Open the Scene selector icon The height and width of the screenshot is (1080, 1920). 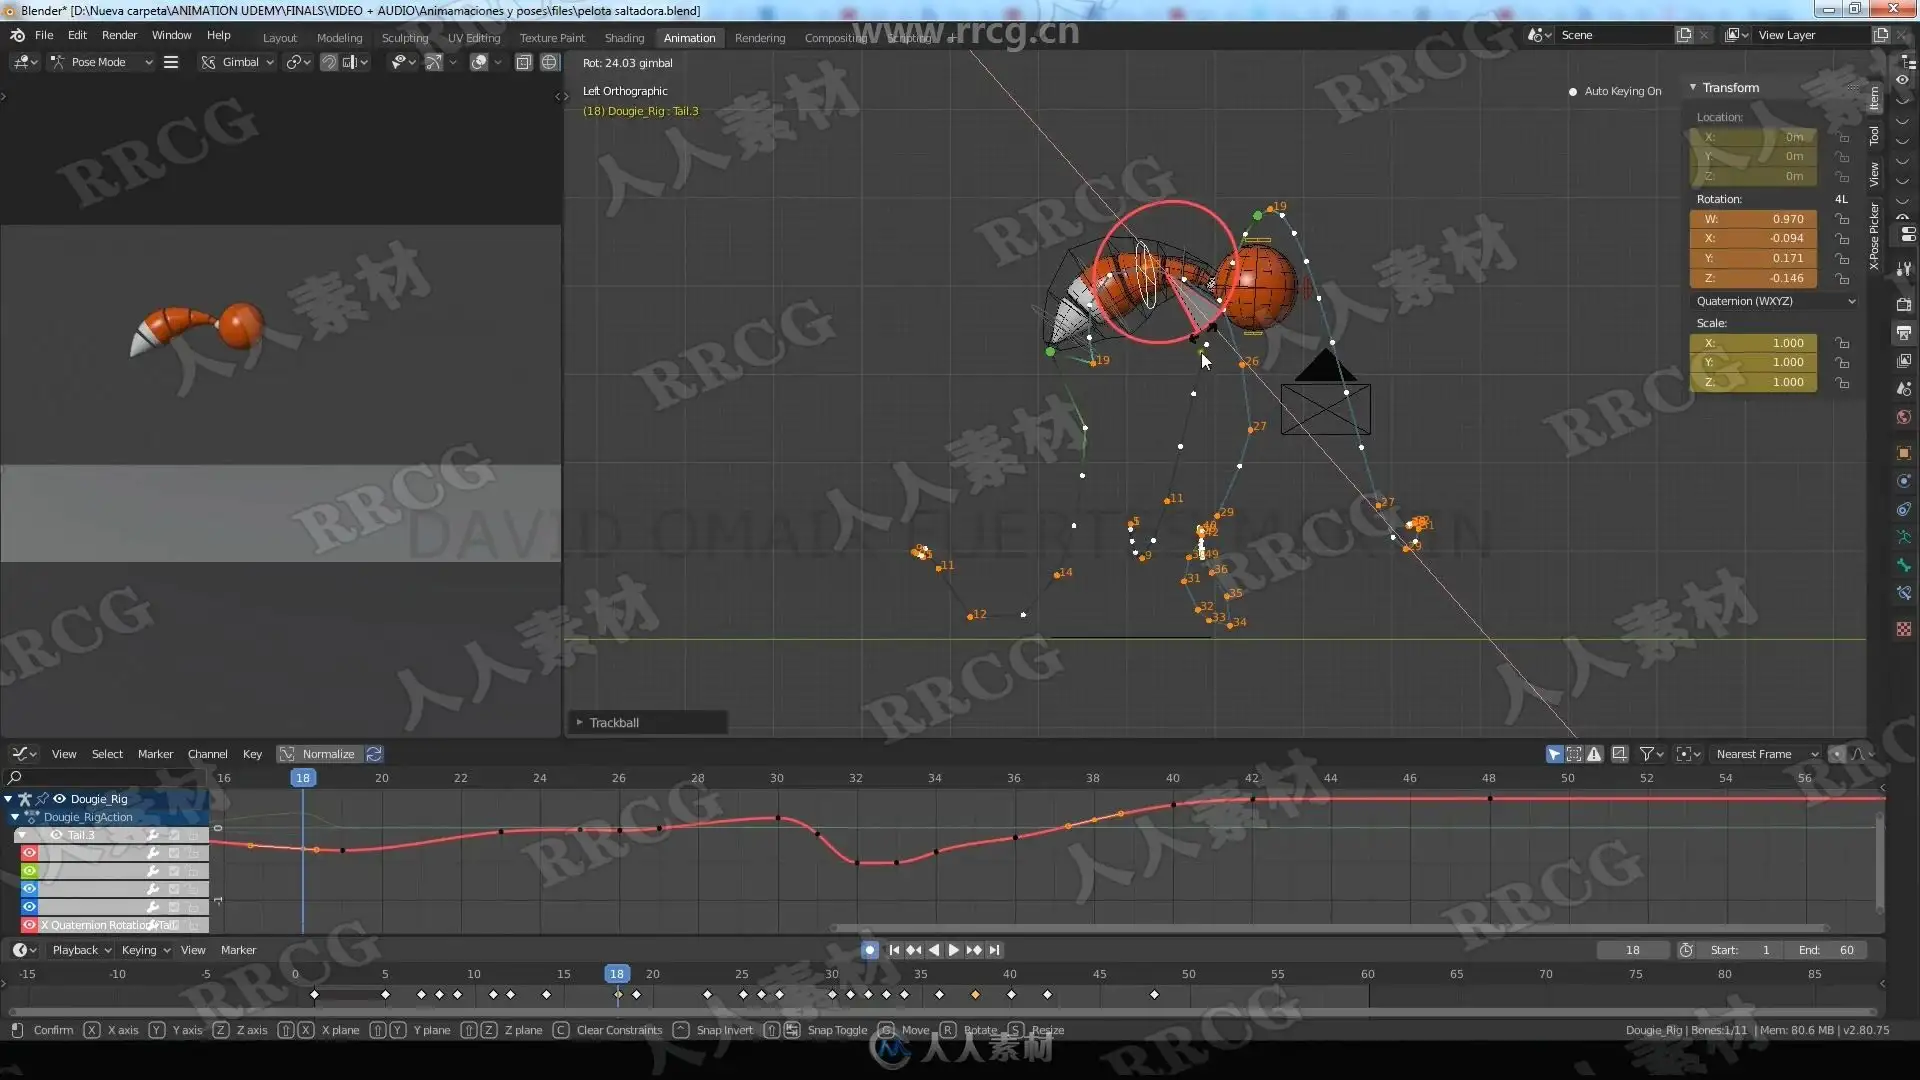click(1540, 35)
